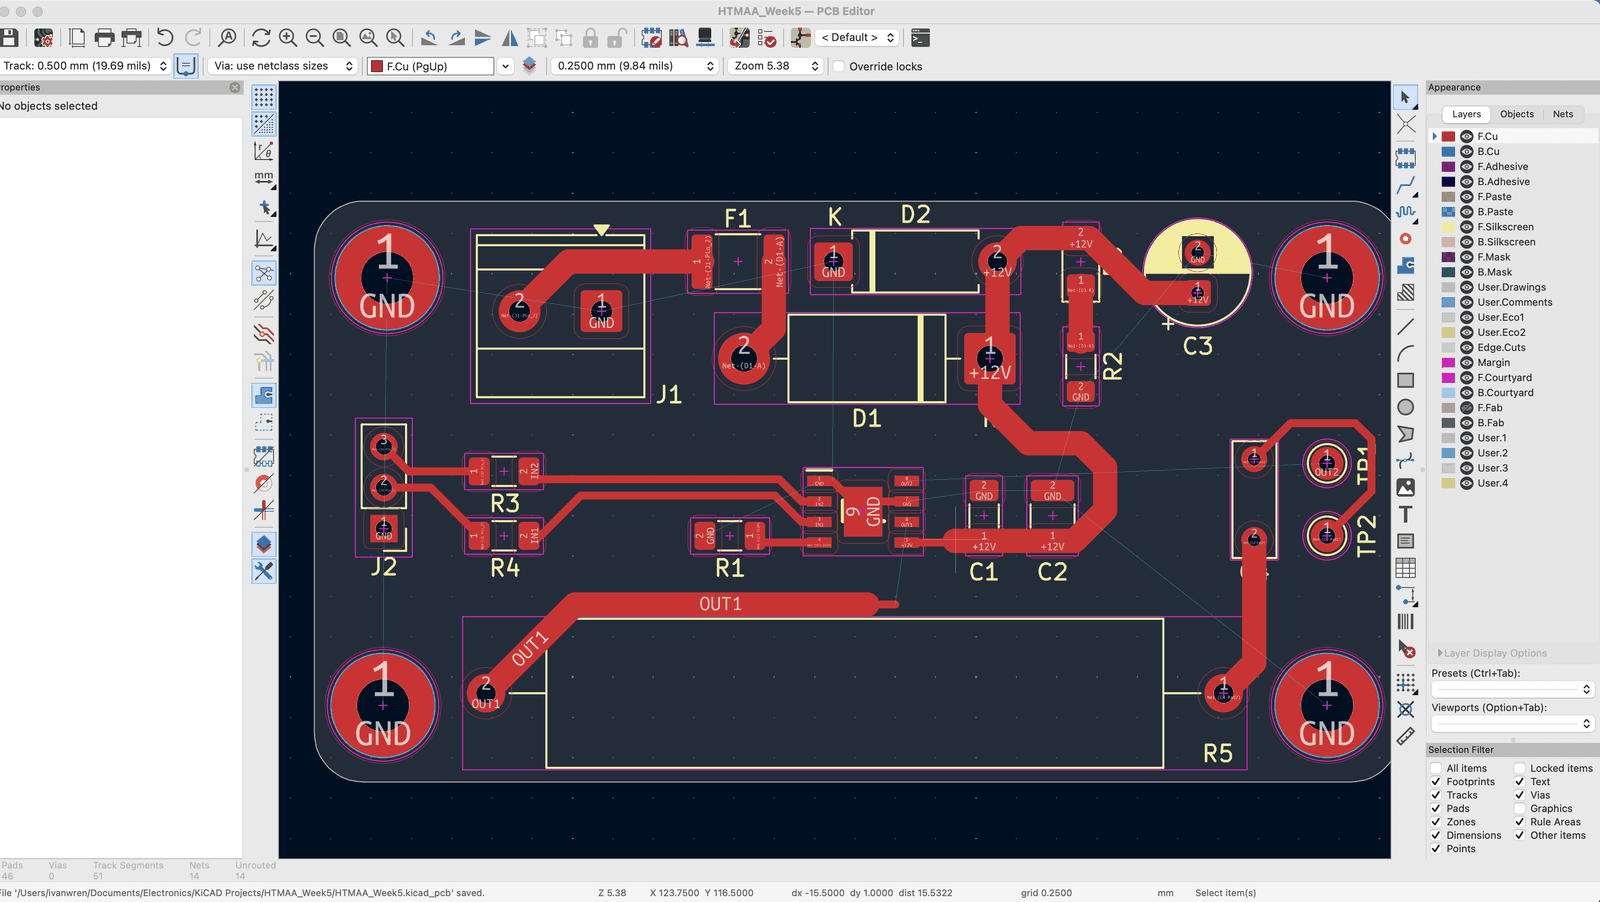Switch to the Layers tab
1600x902 pixels.
coord(1466,114)
